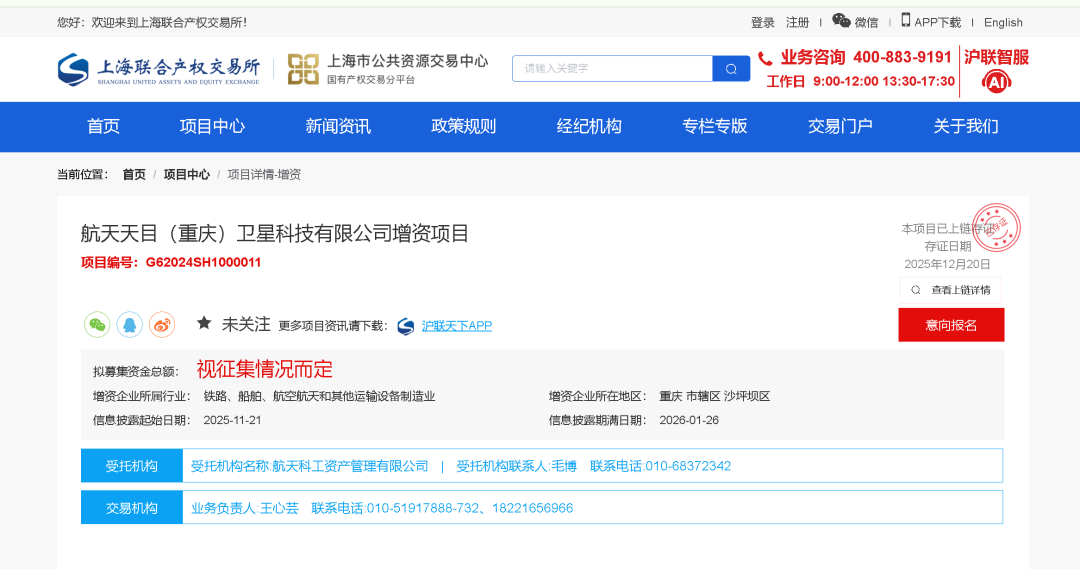This screenshot has width=1080, height=569.
Task: Go to the 政策规则 menu item
Action: 463,127
